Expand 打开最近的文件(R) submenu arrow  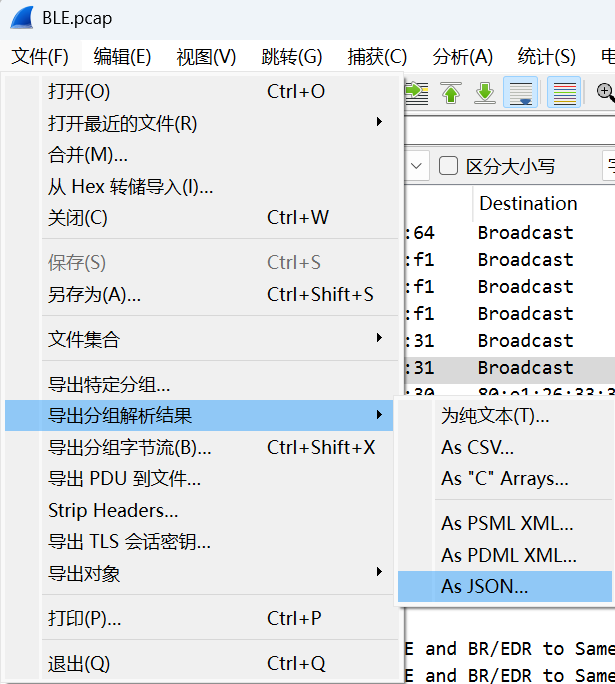pos(379,122)
